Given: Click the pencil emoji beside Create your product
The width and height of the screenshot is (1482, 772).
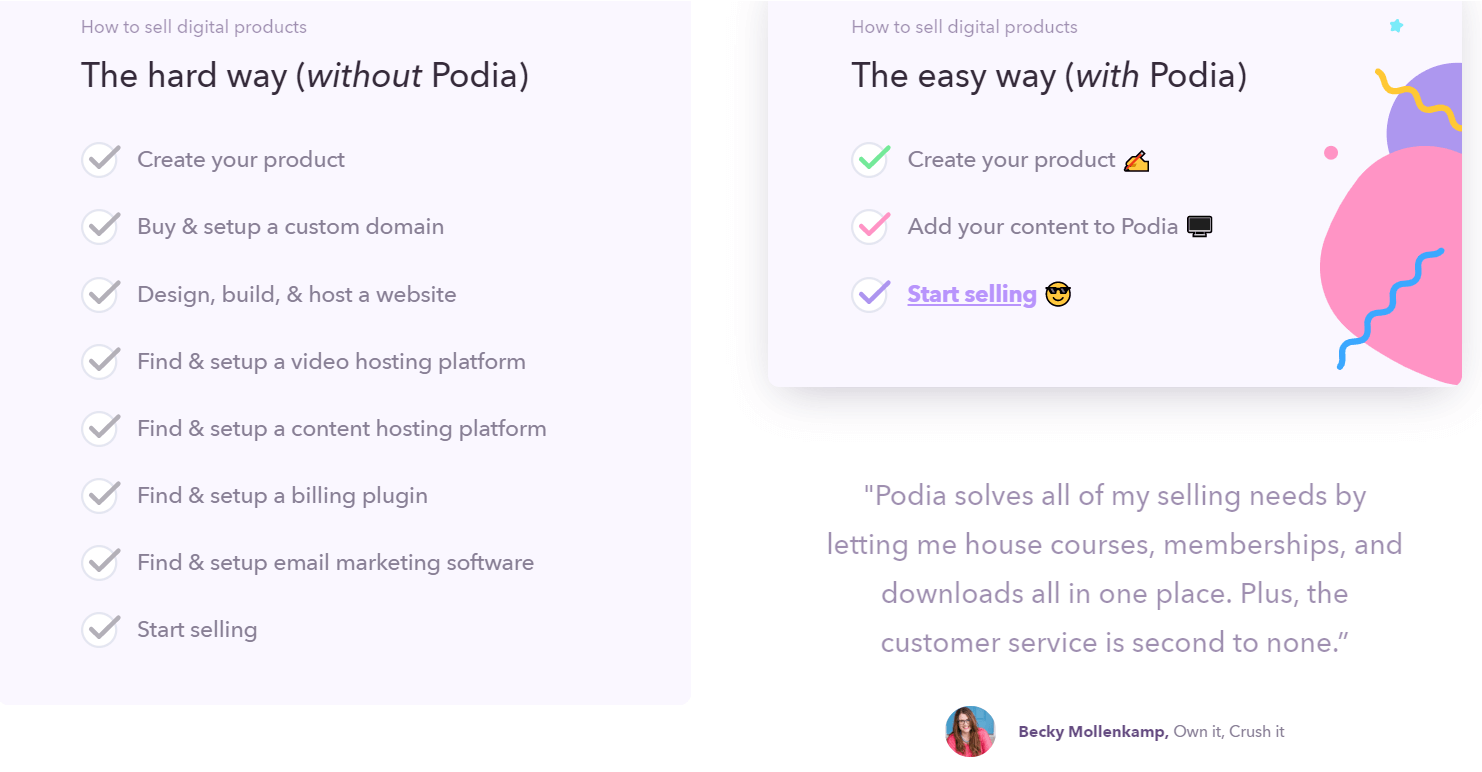Looking at the screenshot, I should coord(1136,160).
